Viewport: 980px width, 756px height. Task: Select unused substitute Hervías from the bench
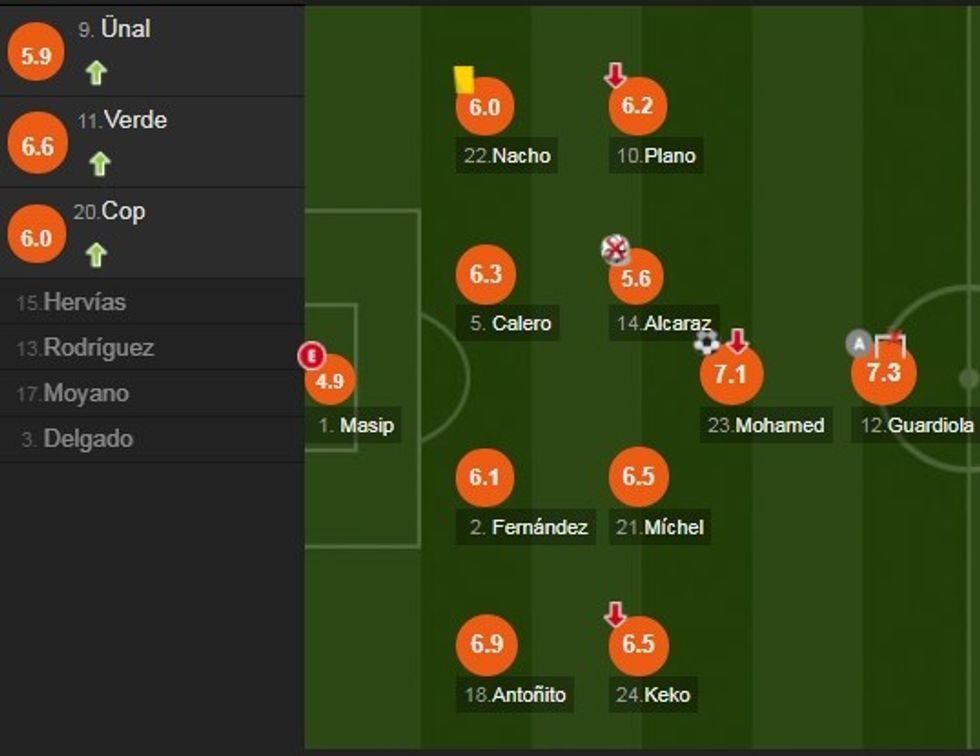[x=85, y=302]
